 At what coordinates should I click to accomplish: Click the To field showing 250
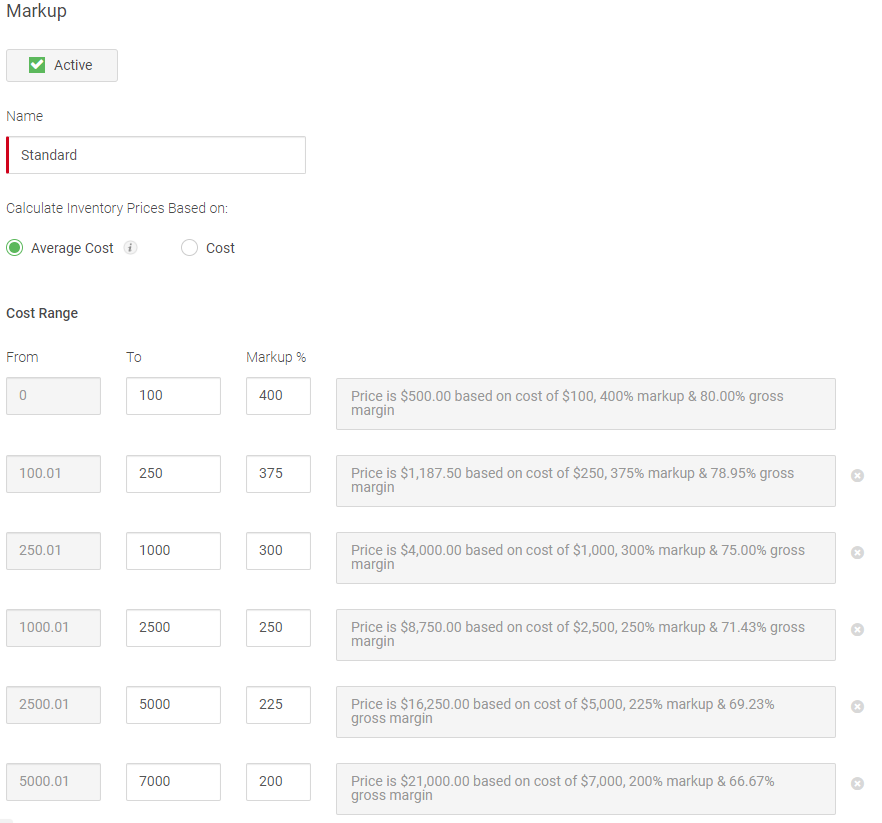173,473
